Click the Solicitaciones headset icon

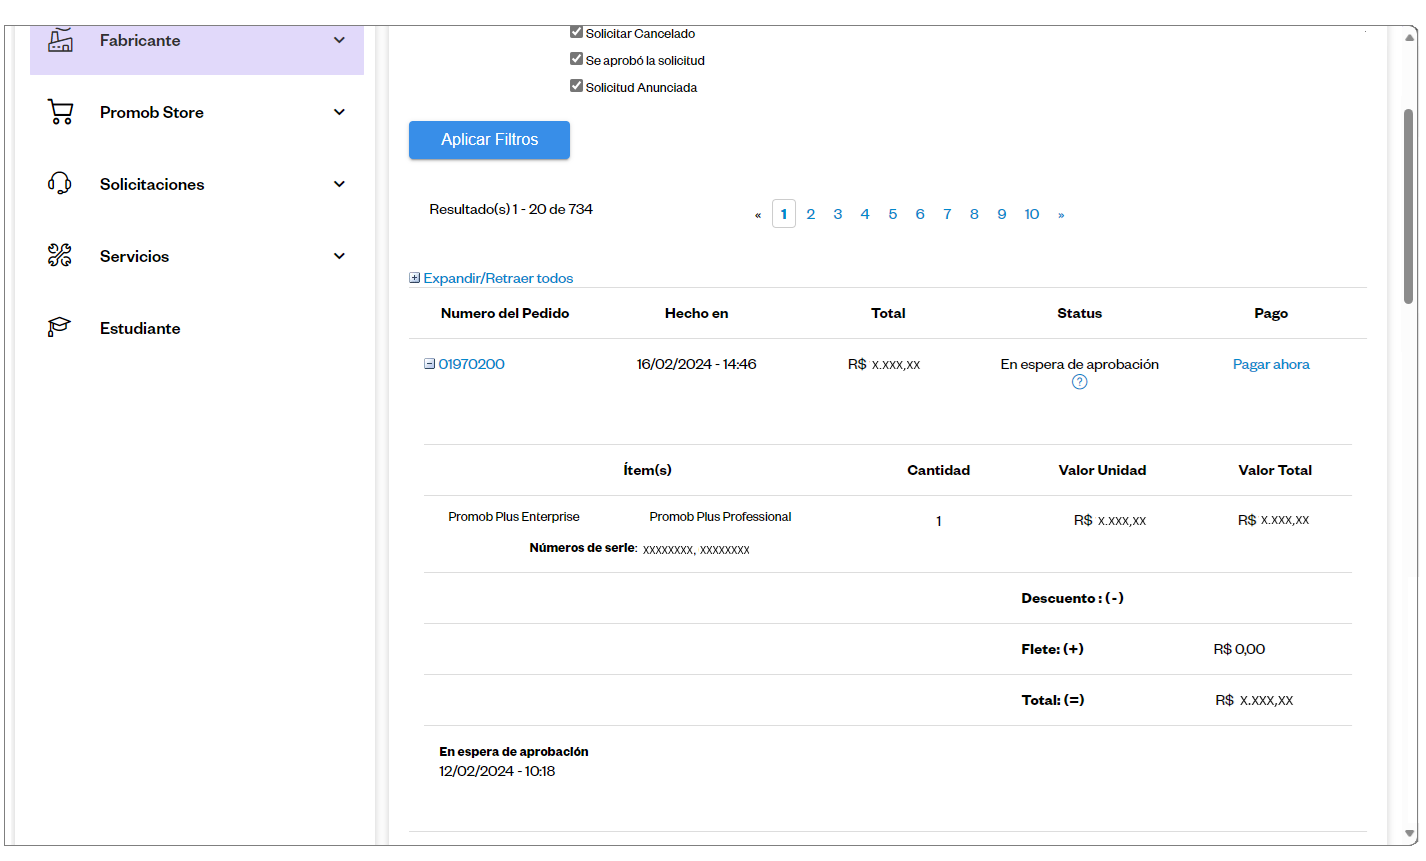(x=60, y=183)
